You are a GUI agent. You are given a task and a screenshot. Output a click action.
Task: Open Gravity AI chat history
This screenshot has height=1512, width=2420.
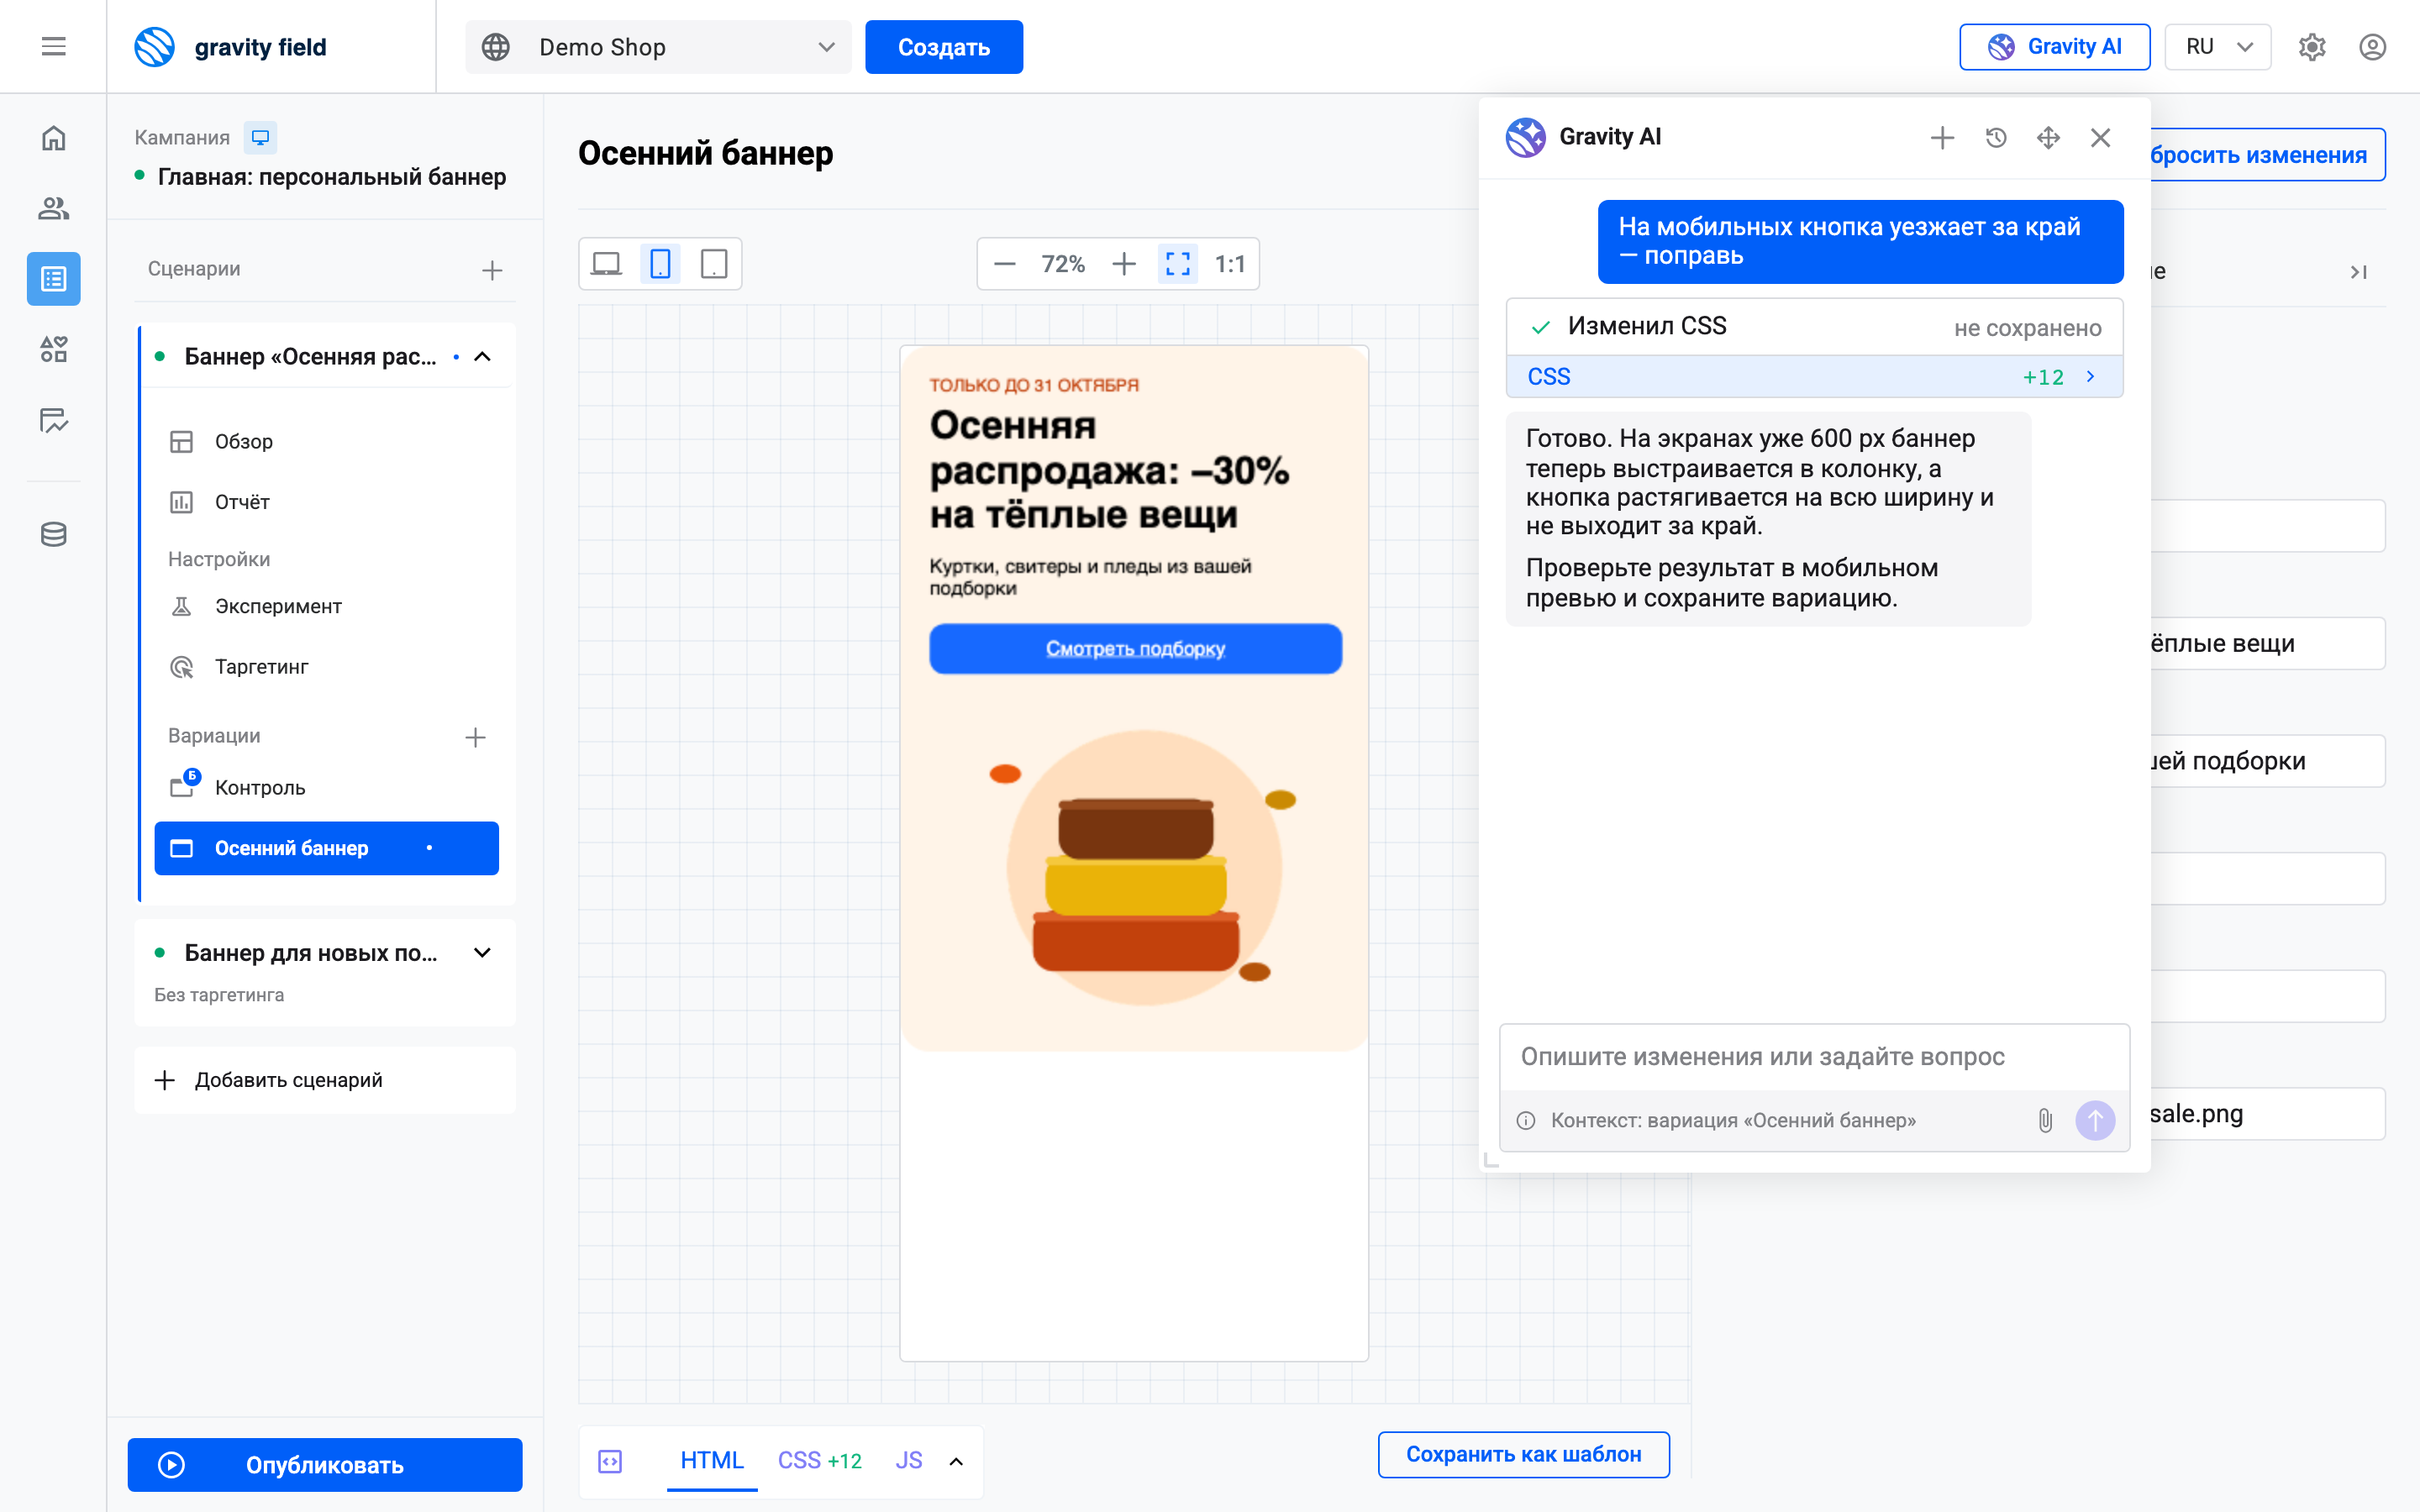[x=1996, y=137]
